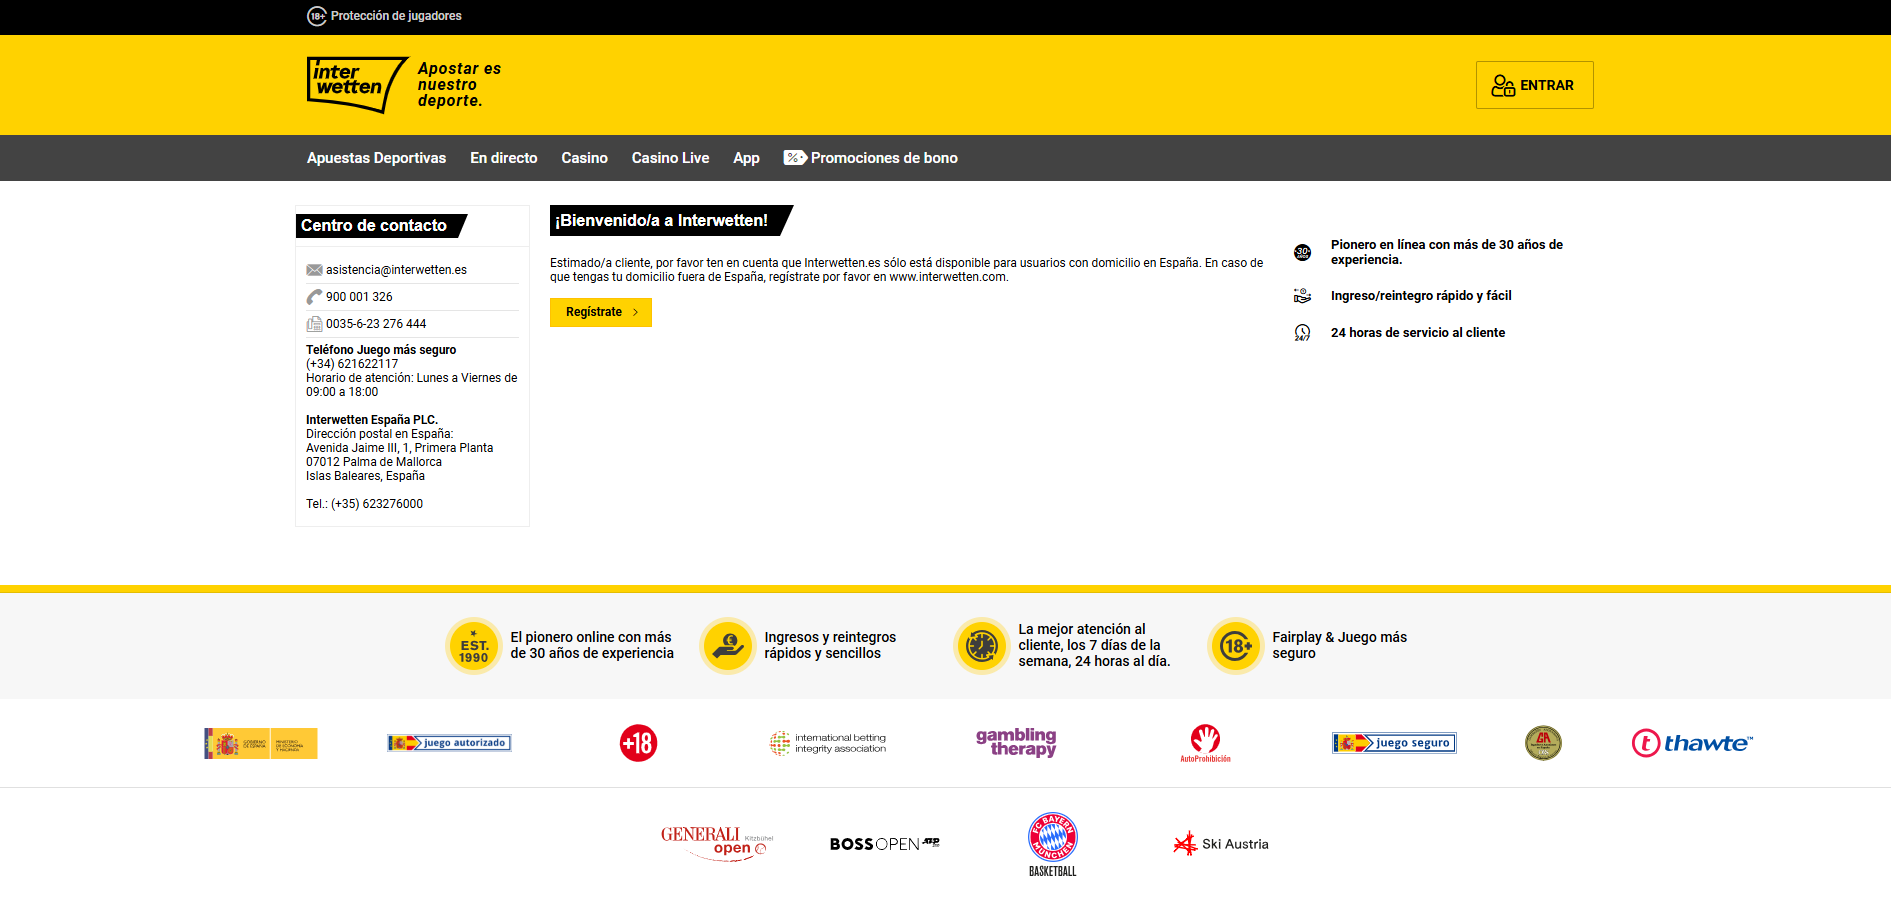Click the Tel.: (+35) 623276000 line
Viewport: 1891px width, 900px height.
(364, 504)
